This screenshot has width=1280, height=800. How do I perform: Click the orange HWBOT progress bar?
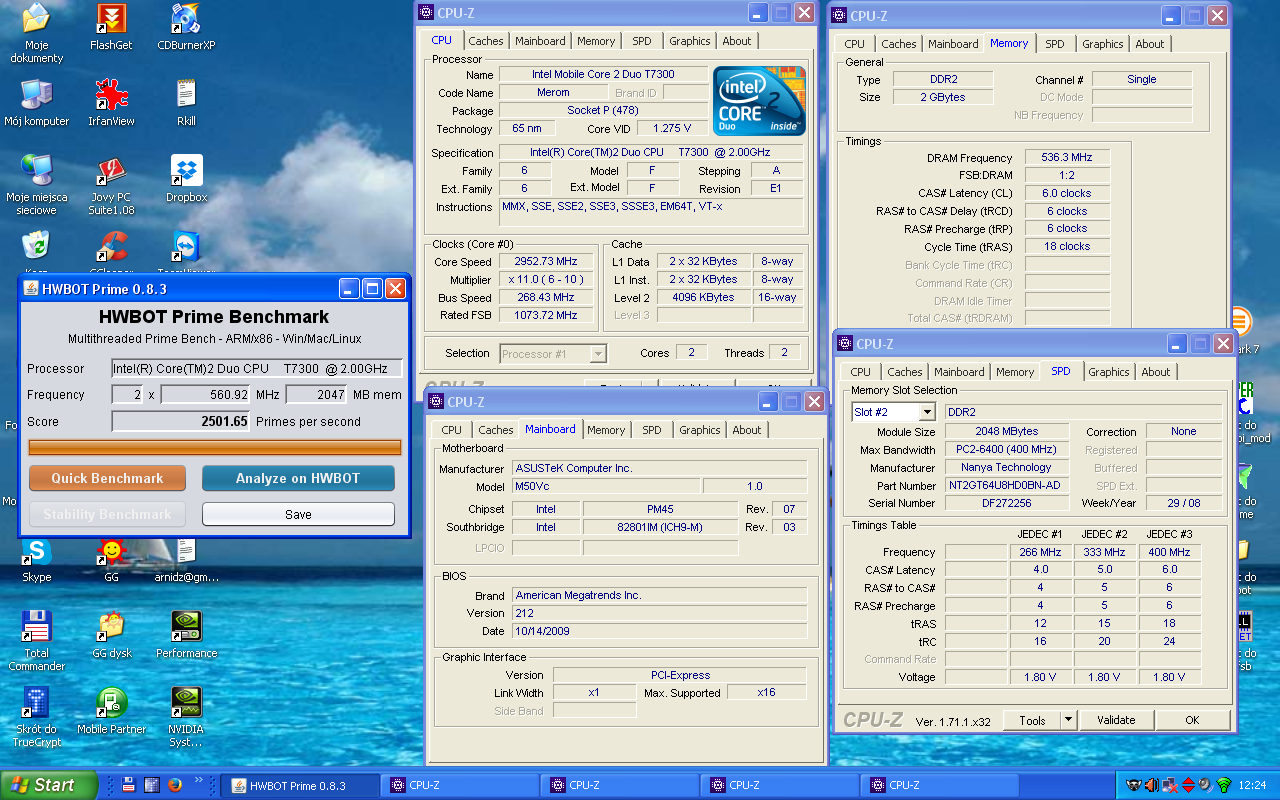(x=215, y=447)
